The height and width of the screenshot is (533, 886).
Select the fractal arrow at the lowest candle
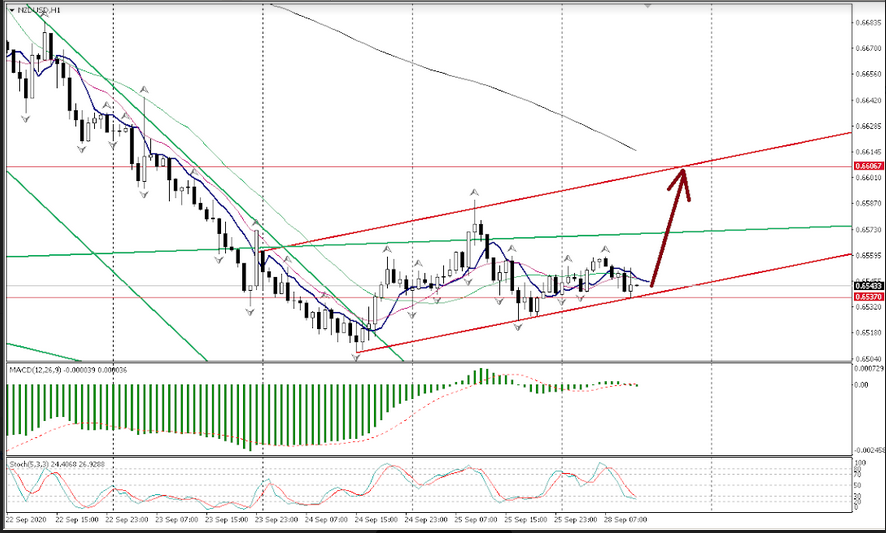pos(356,356)
